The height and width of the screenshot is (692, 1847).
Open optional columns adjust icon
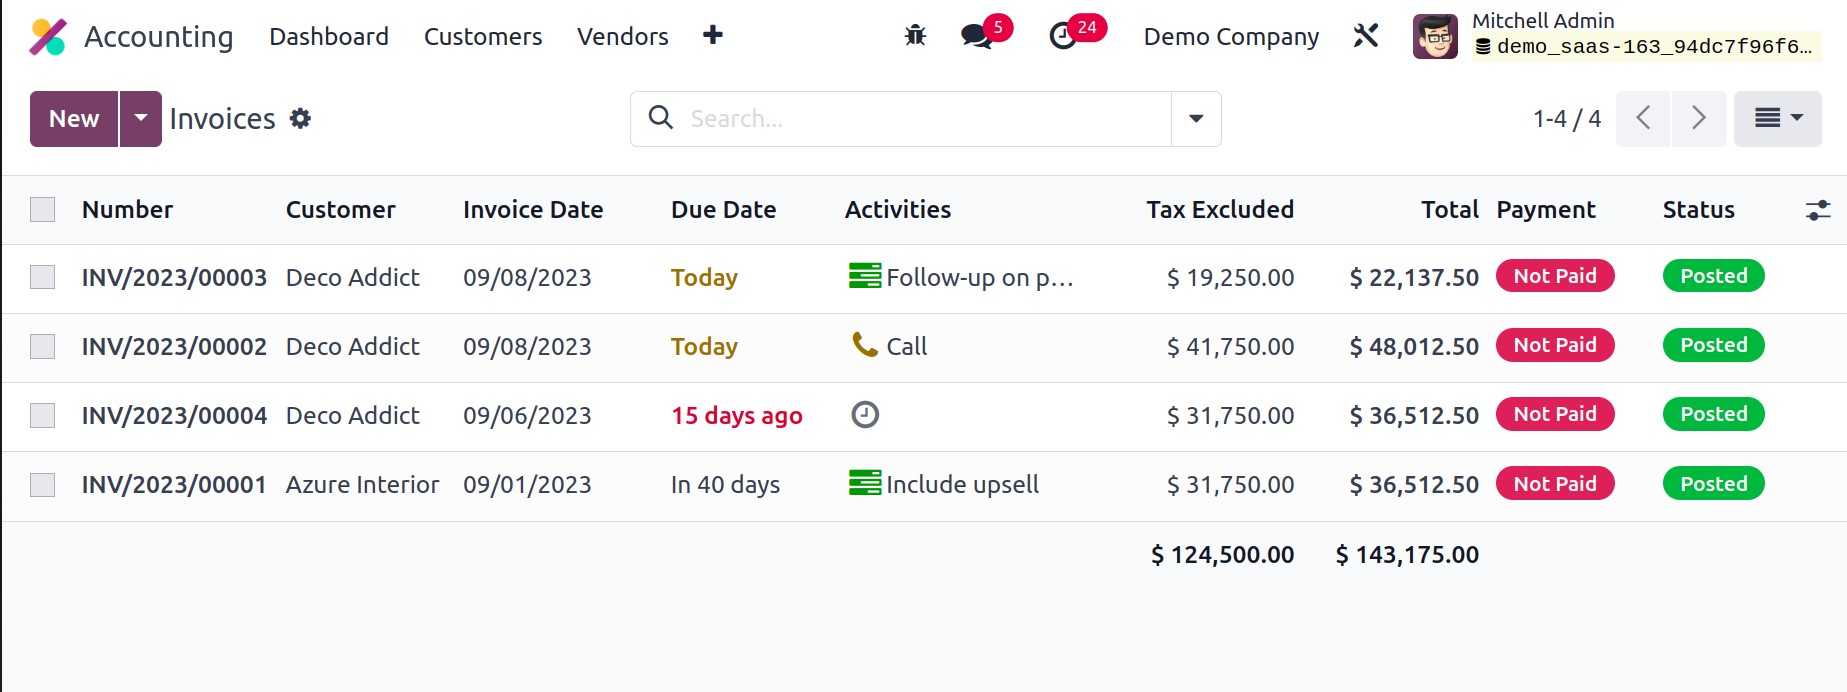click(x=1817, y=210)
